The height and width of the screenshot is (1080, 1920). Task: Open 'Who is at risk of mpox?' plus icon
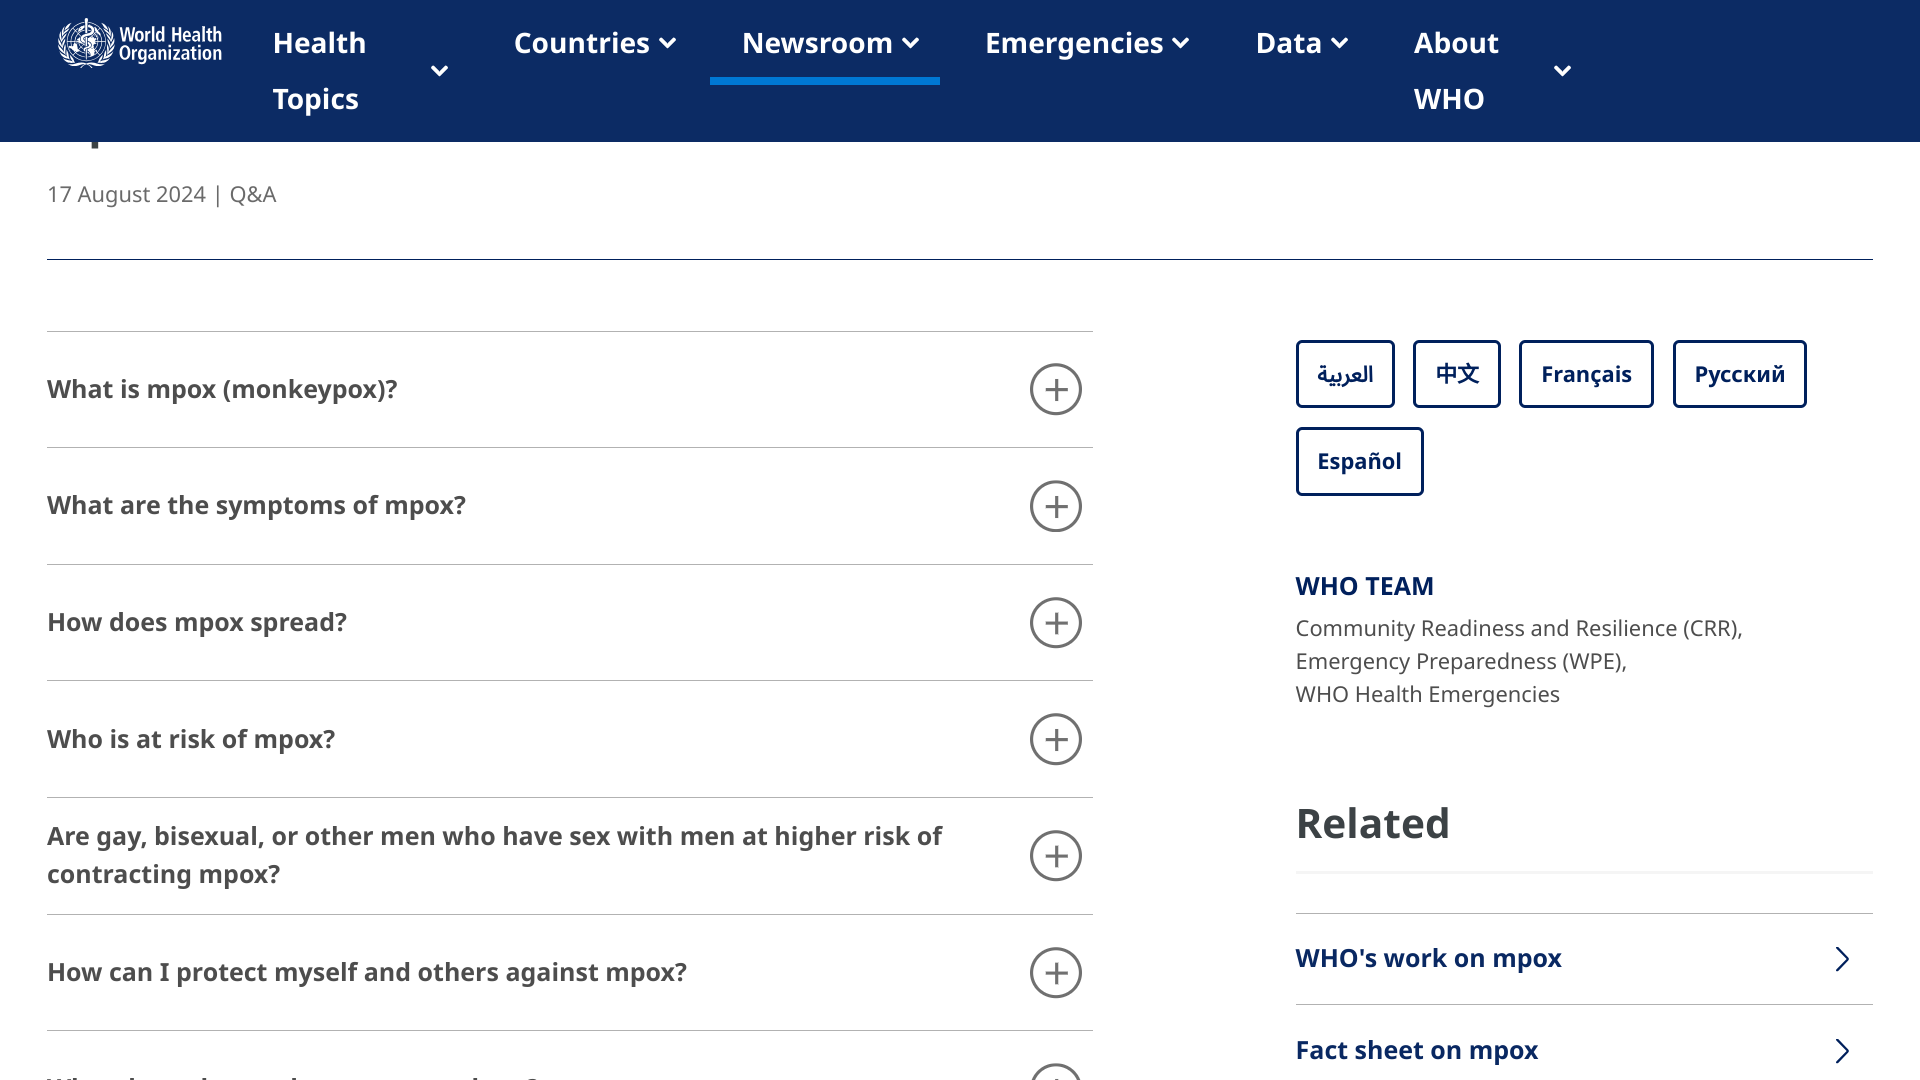(1055, 739)
